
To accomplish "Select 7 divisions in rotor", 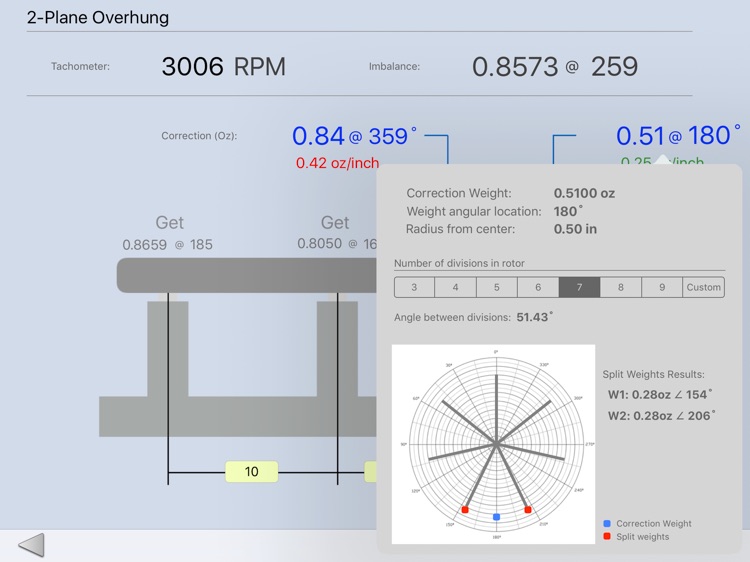I will 579,287.
